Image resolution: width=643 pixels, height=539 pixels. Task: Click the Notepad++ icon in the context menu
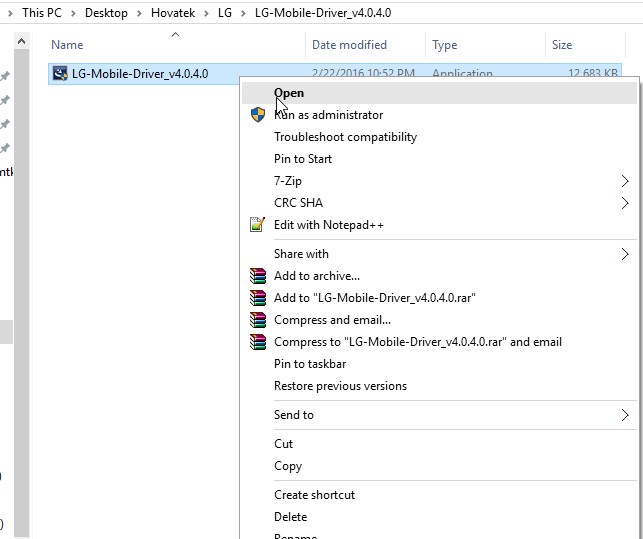pos(258,225)
